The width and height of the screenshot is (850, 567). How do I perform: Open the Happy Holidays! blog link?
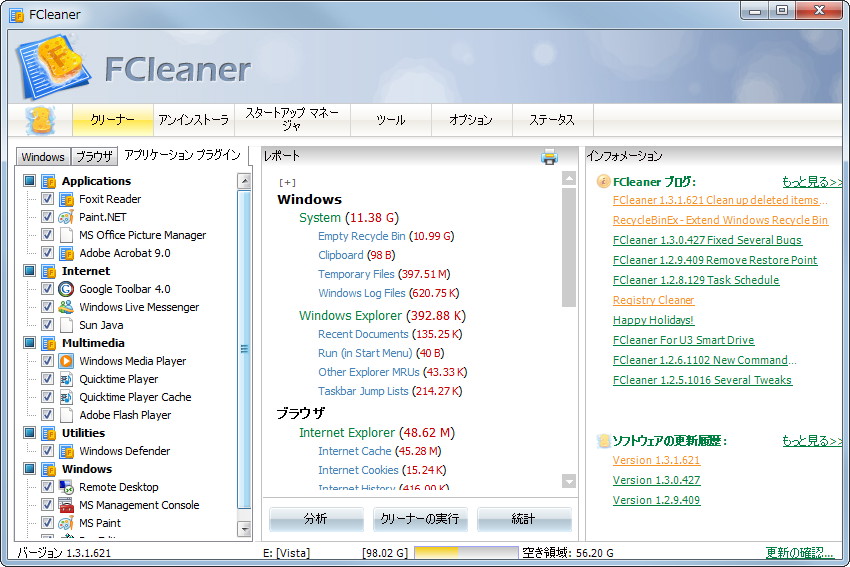653,320
